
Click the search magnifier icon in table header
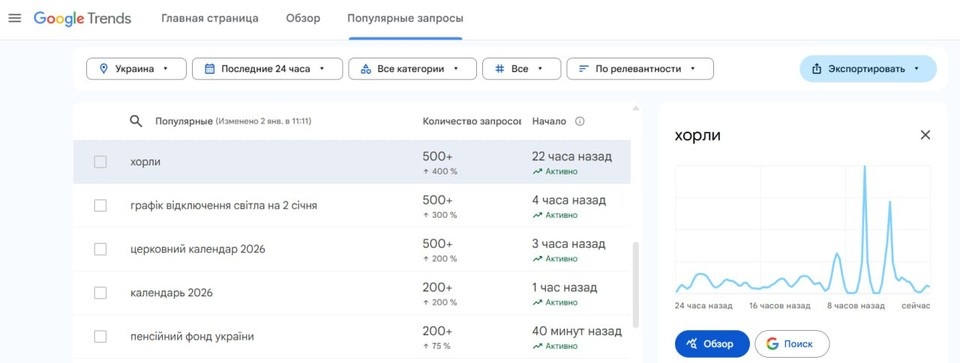click(136, 121)
